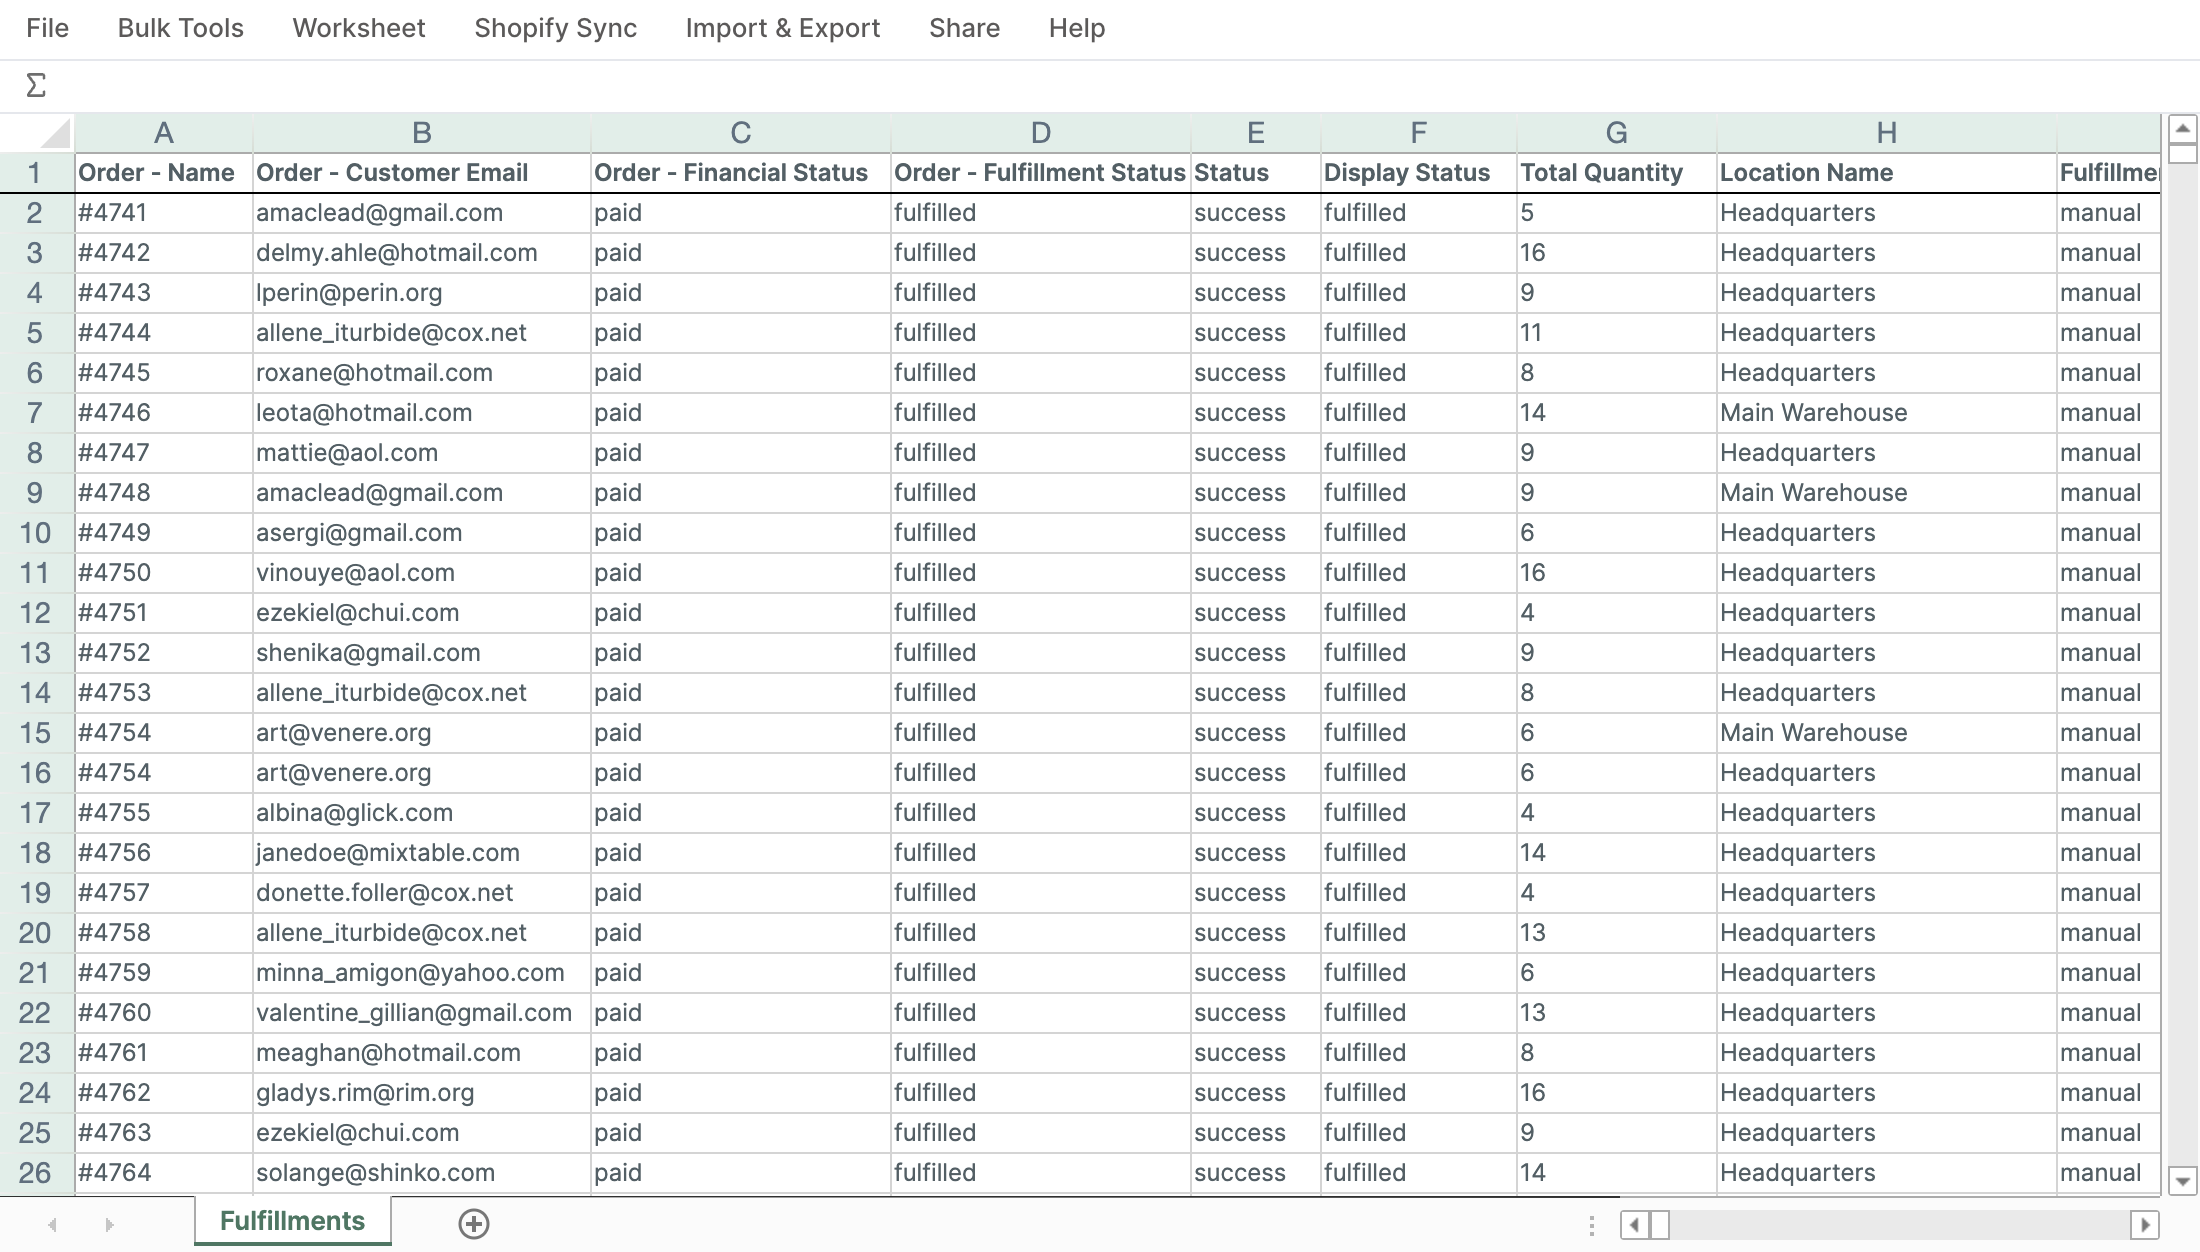Click the 'Total Quantity' header cell

coord(1617,173)
